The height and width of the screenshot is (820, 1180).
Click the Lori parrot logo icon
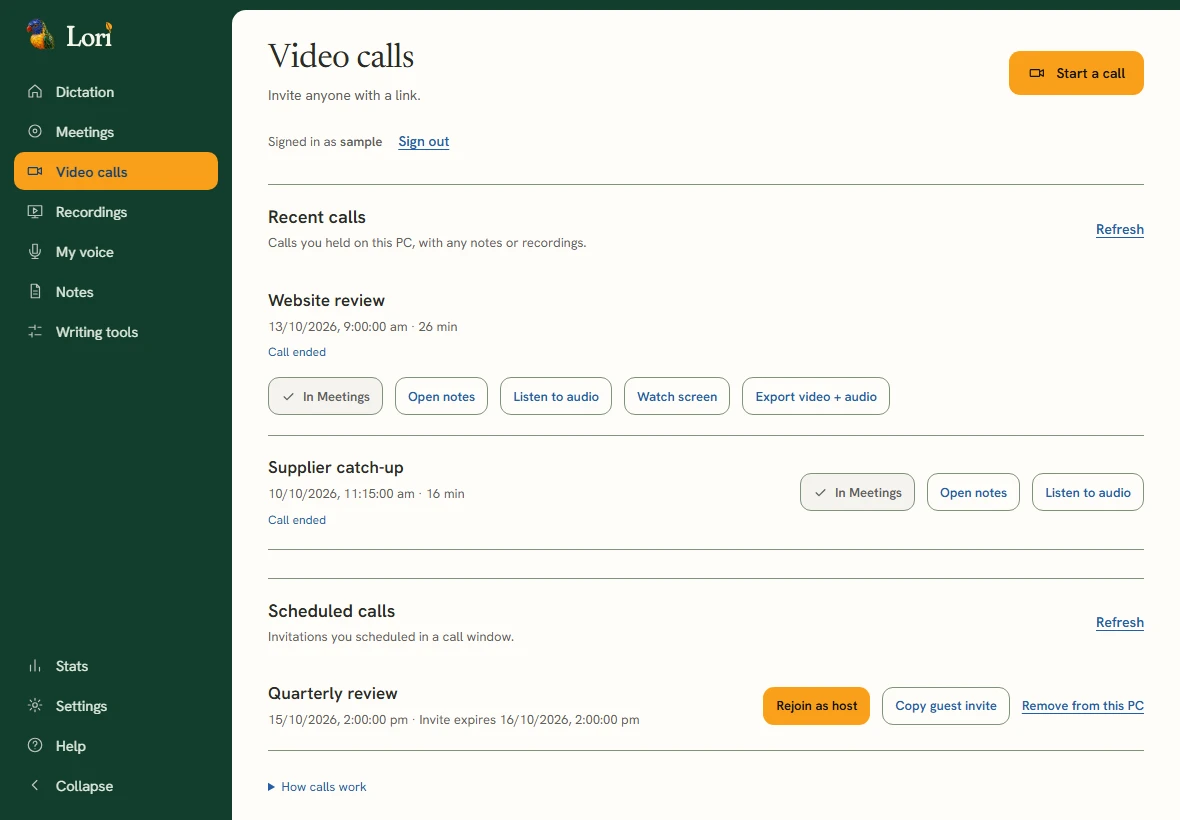(40, 35)
